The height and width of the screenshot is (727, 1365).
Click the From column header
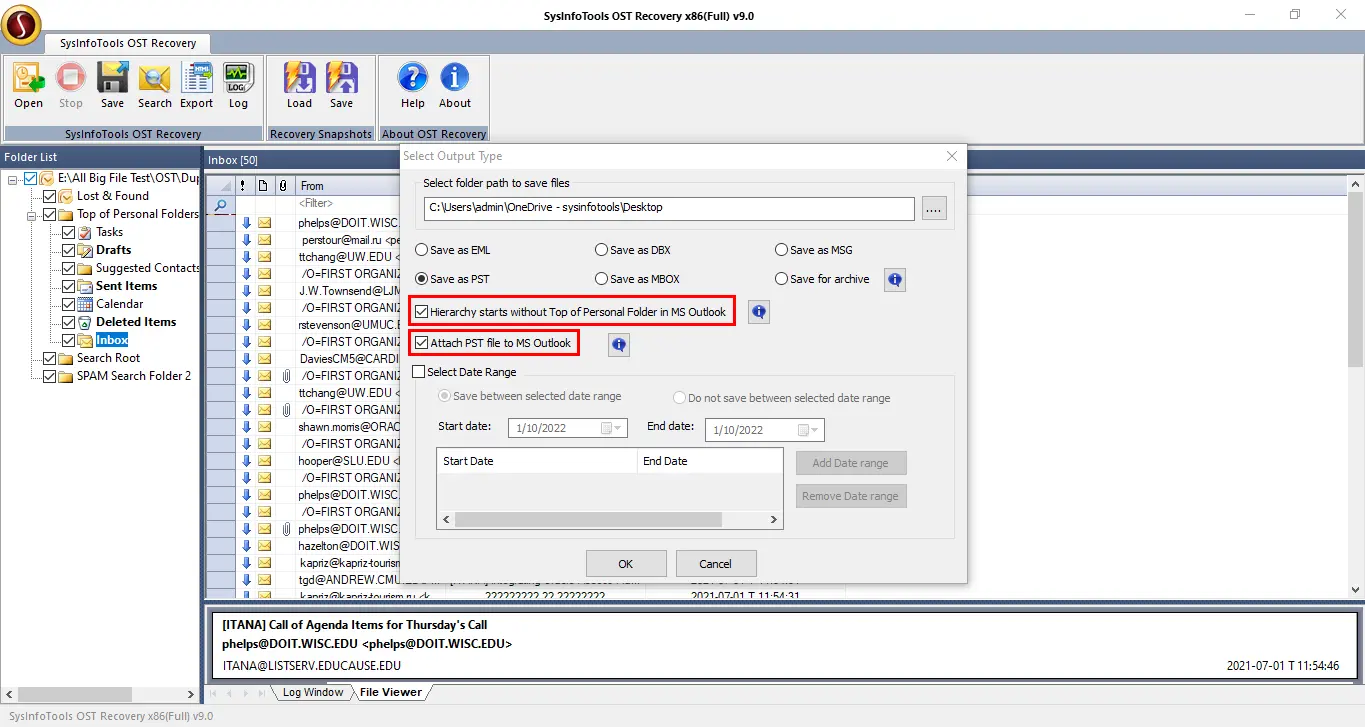348,186
